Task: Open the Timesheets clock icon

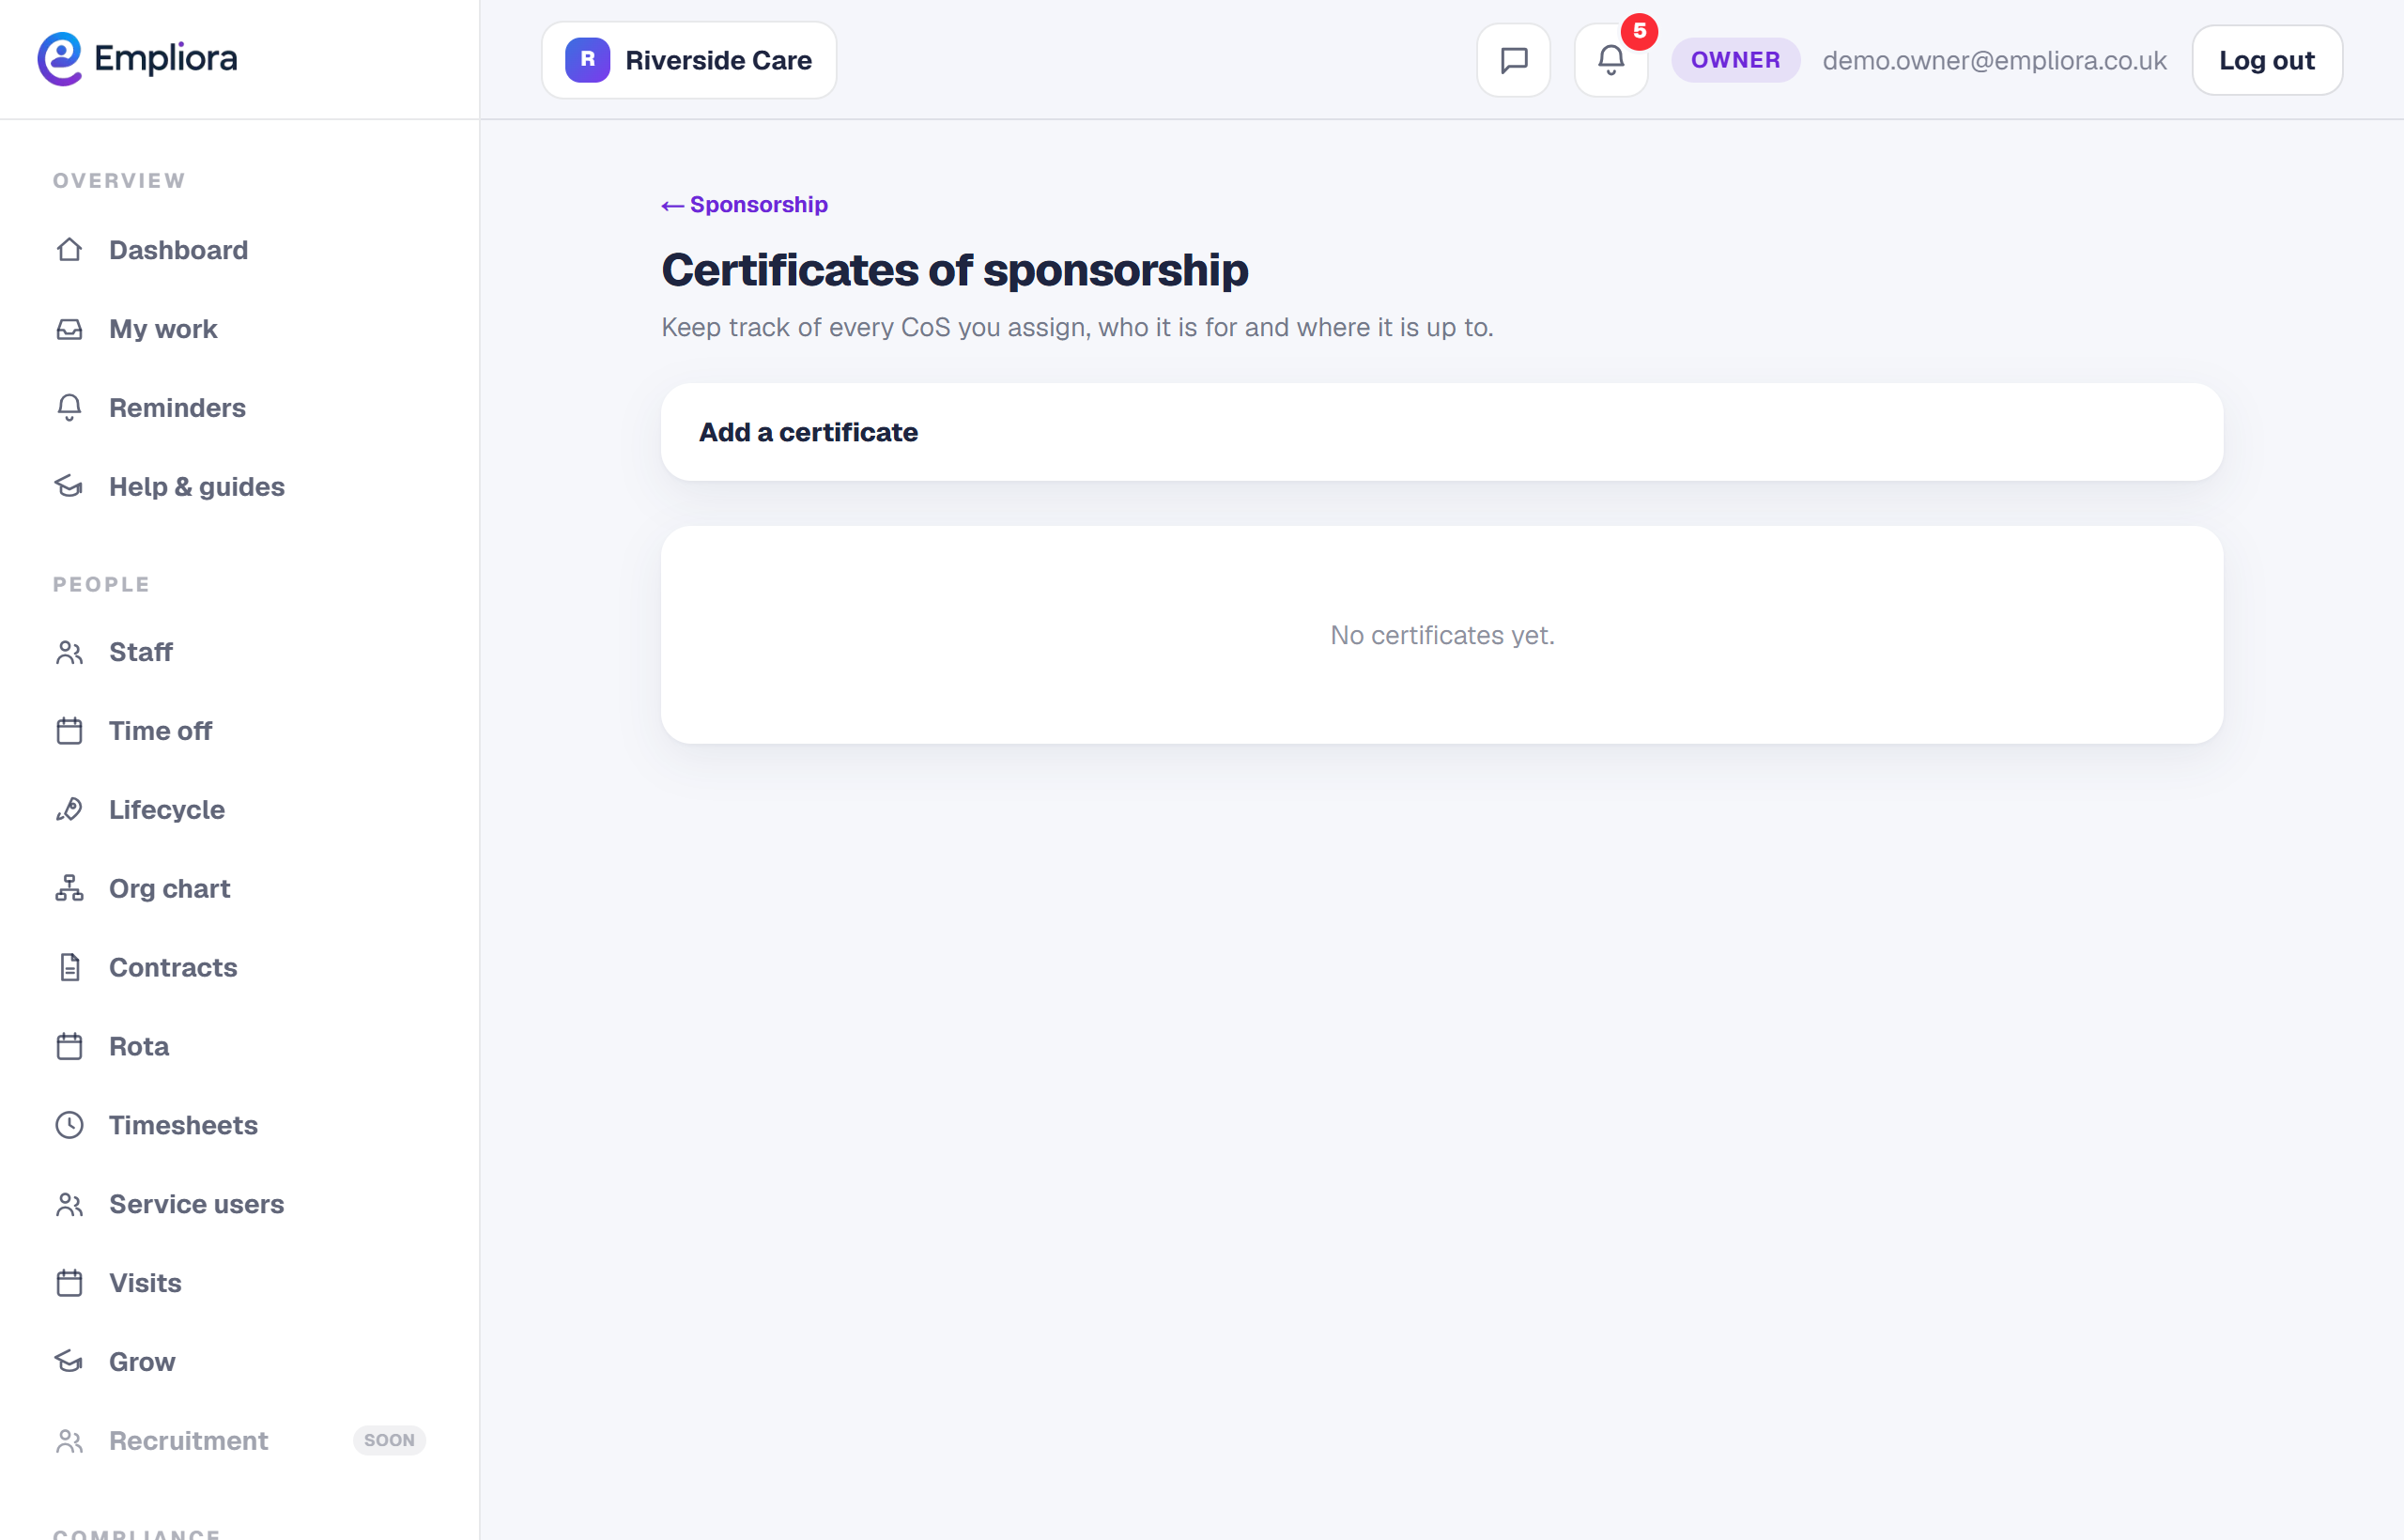Action: click(69, 1125)
